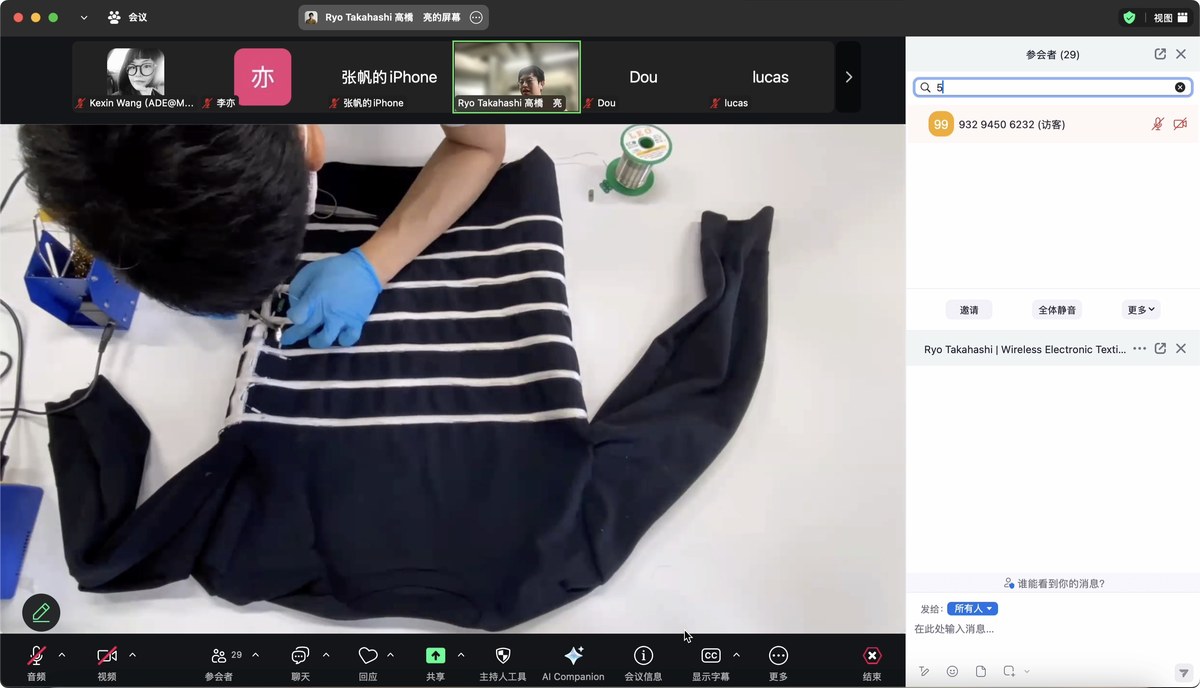This screenshot has width=1200, height=688.
Task: Toggle the video camera button
Action: pos(107,656)
